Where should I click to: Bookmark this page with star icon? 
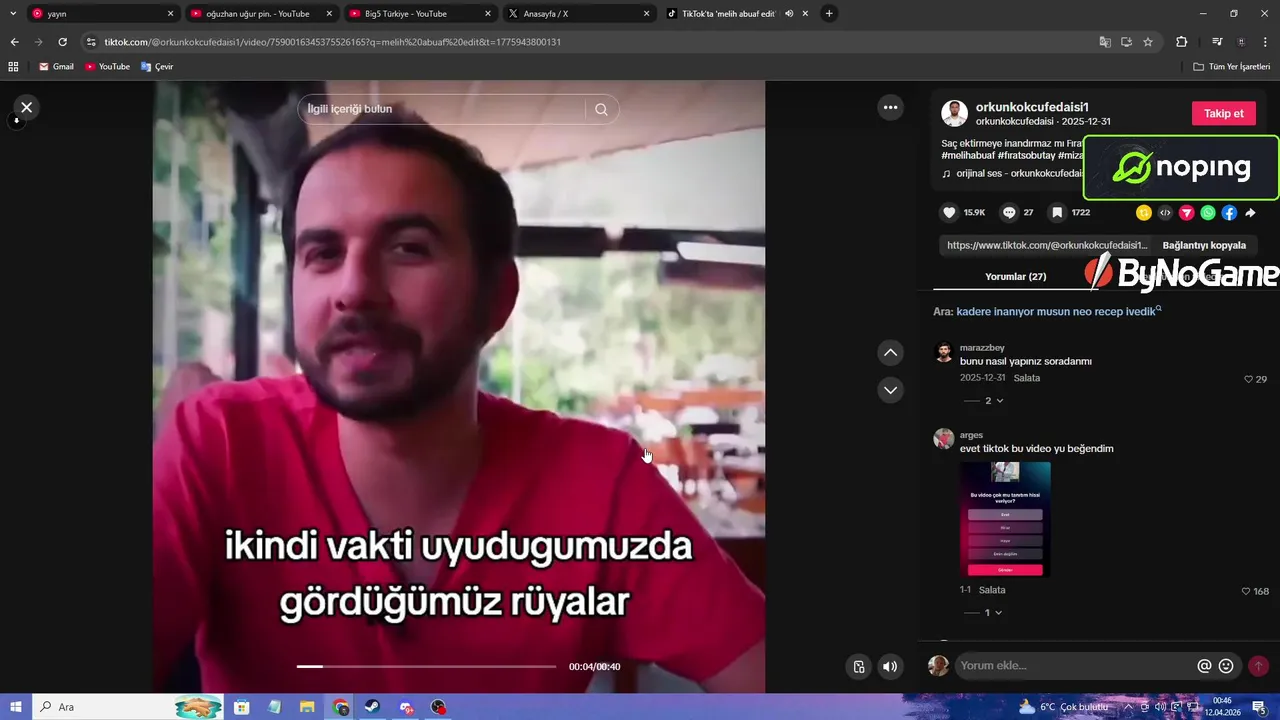point(1148,42)
